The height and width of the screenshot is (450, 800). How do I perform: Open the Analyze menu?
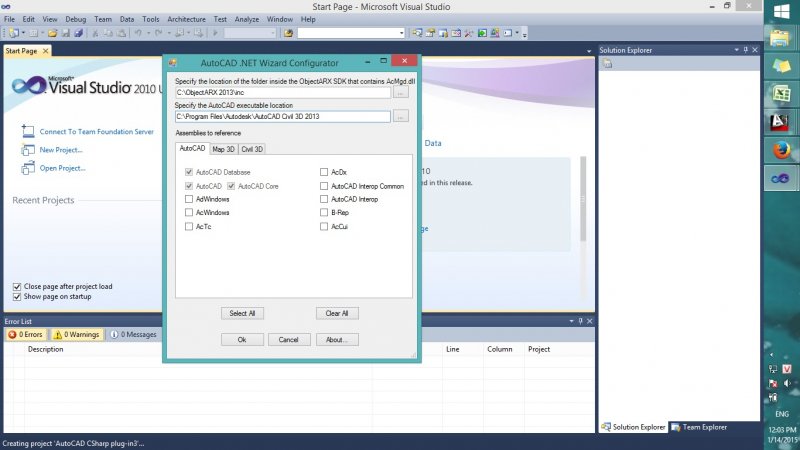[246, 19]
